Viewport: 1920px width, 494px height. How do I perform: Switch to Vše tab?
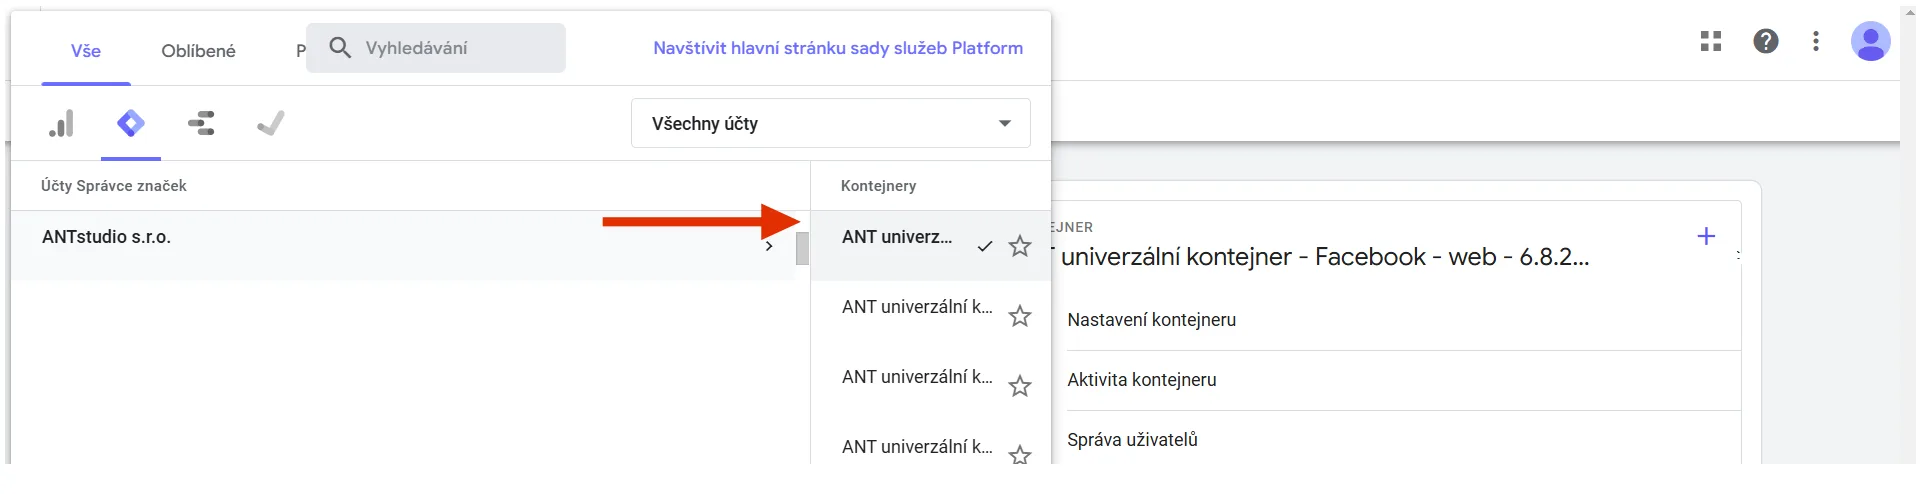point(86,50)
